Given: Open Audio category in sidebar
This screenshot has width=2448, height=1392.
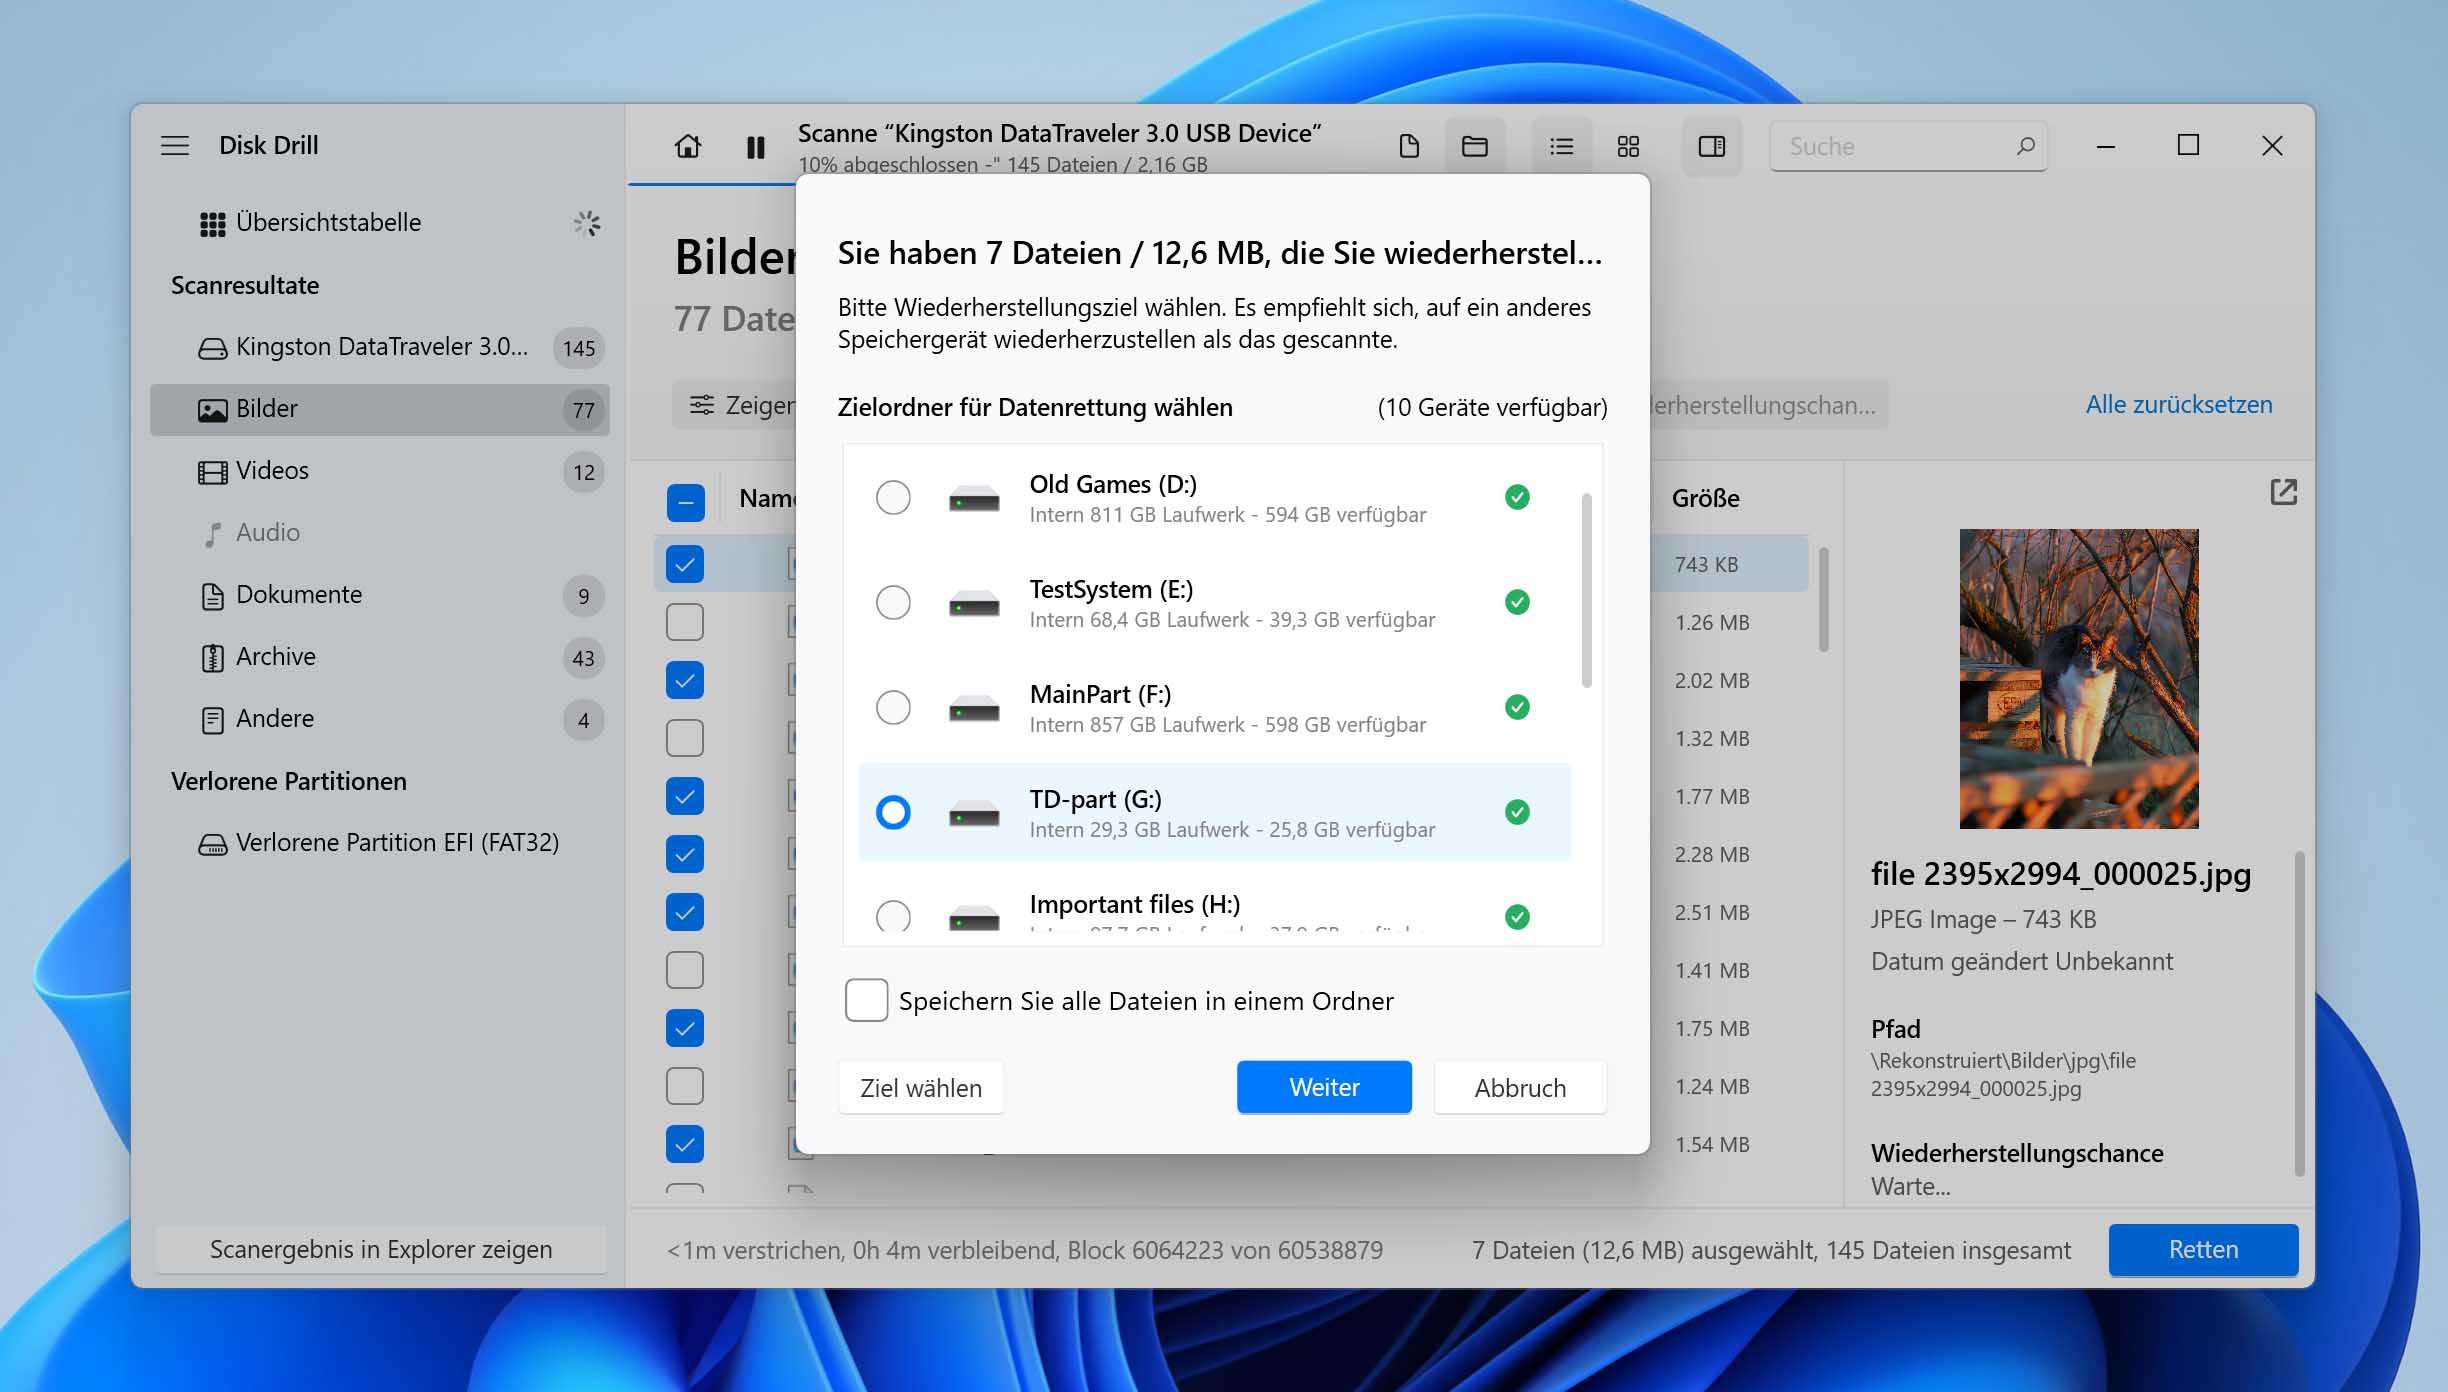Looking at the screenshot, I should point(380,533).
